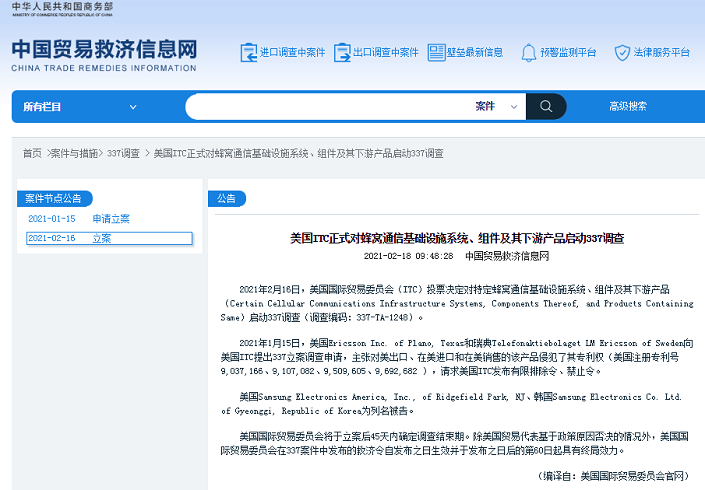Open the 案件 search type dropdown
Screen dimensions: 705x490
coord(496,107)
